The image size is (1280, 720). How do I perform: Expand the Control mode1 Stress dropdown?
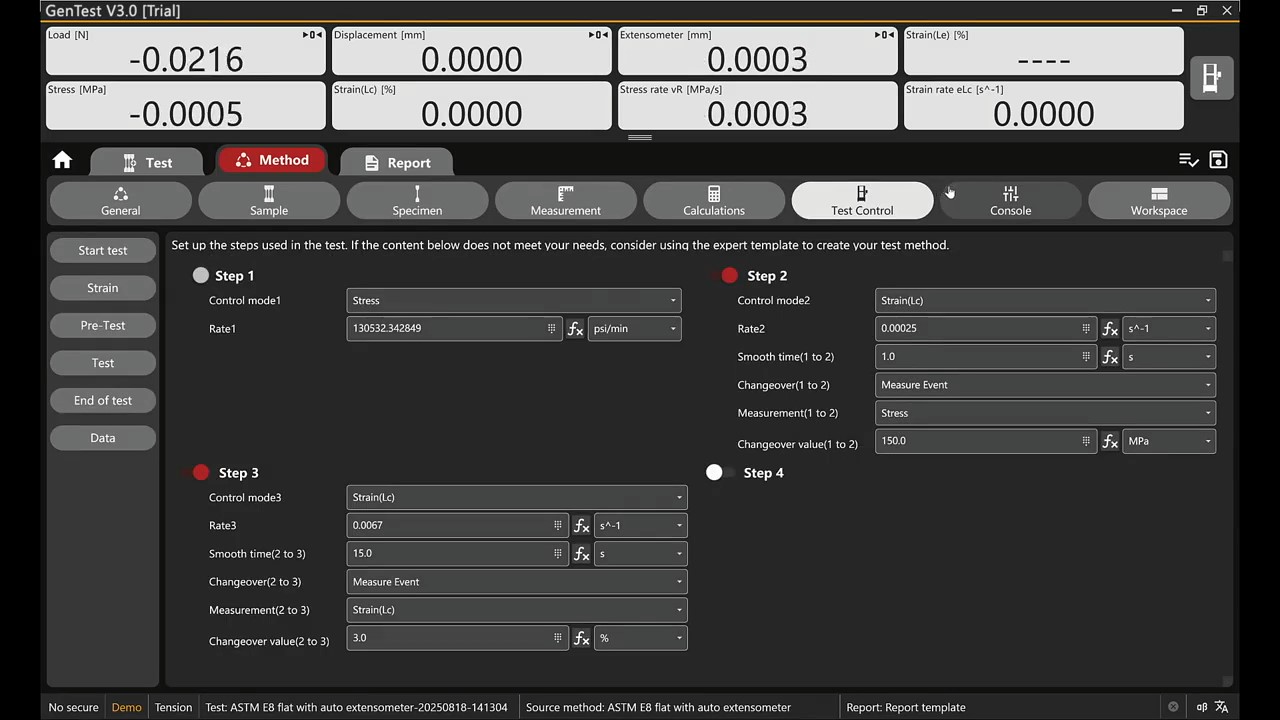click(514, 300)
